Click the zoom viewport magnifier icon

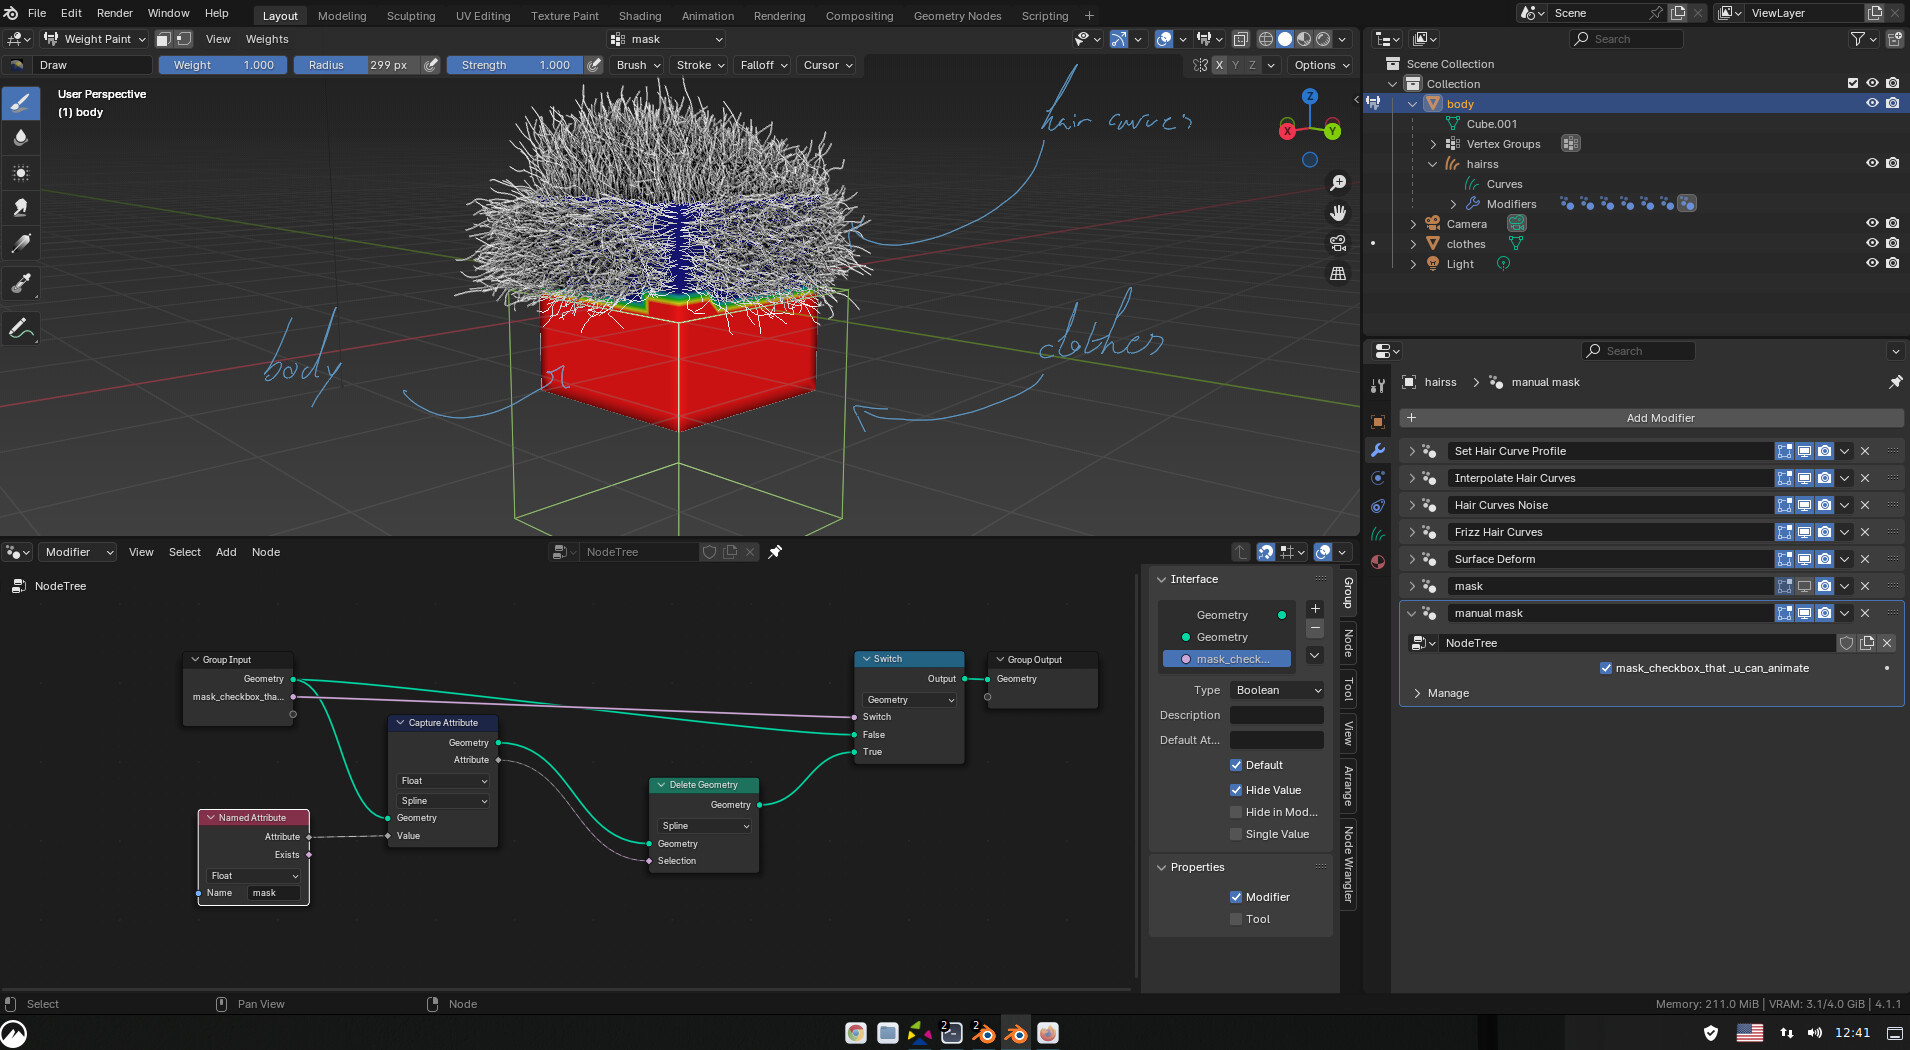(1338, 183)
